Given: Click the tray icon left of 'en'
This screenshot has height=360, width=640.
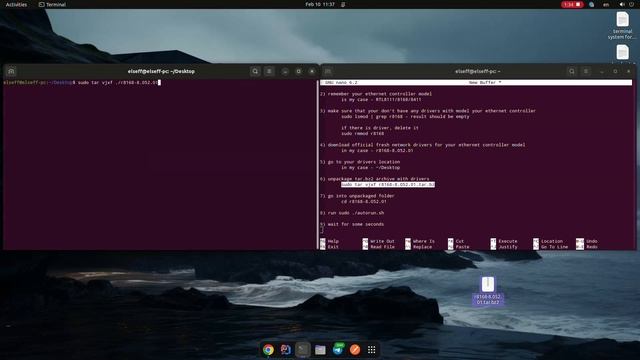Looking at the screenshot, I should [591, 4].
